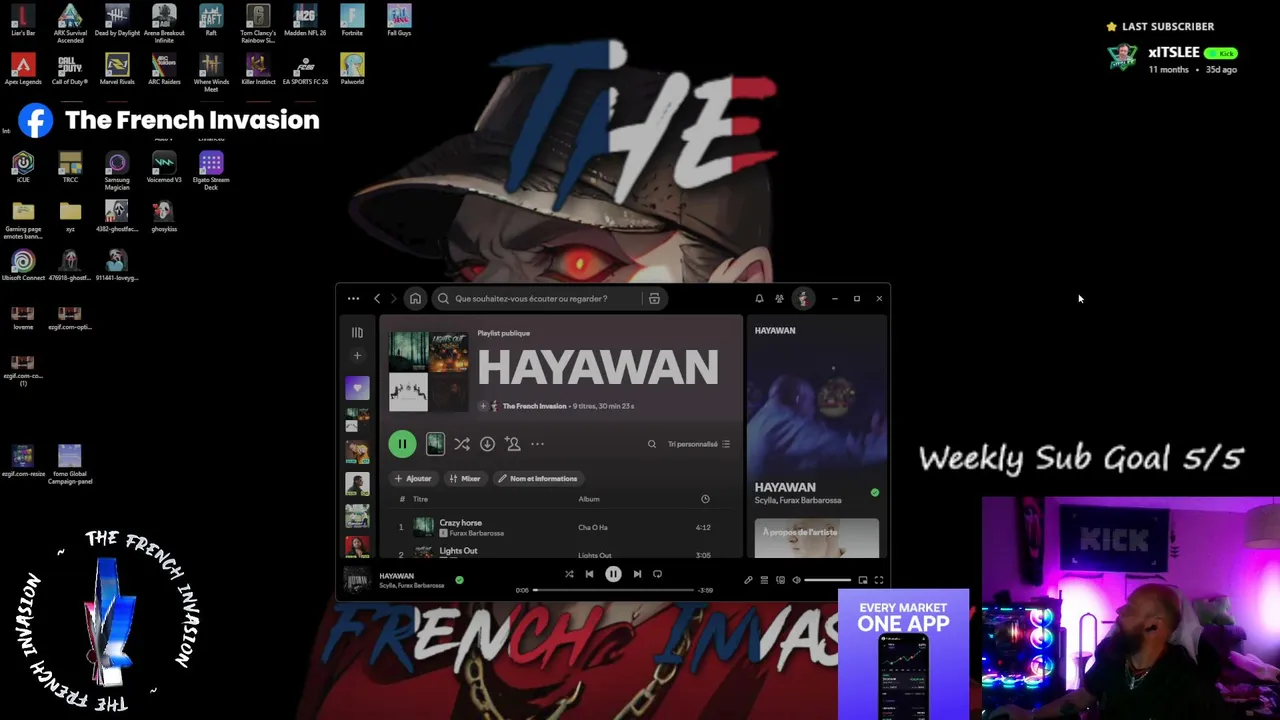Viewport: 1280px width, 720px height.
Task: Open Apex Legends desktop shortcut
Action: (x=23, y=70)
